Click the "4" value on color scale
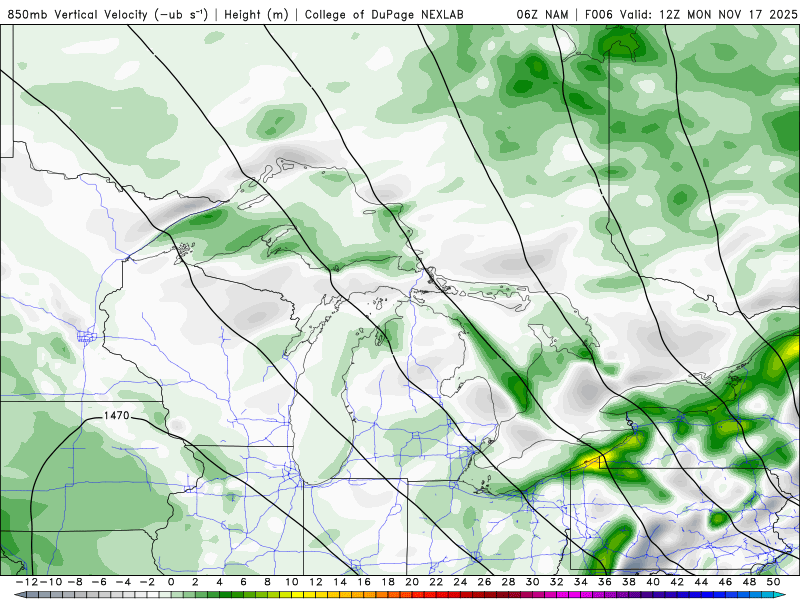Viewport: 800px width, 600px height. (219, 582)
